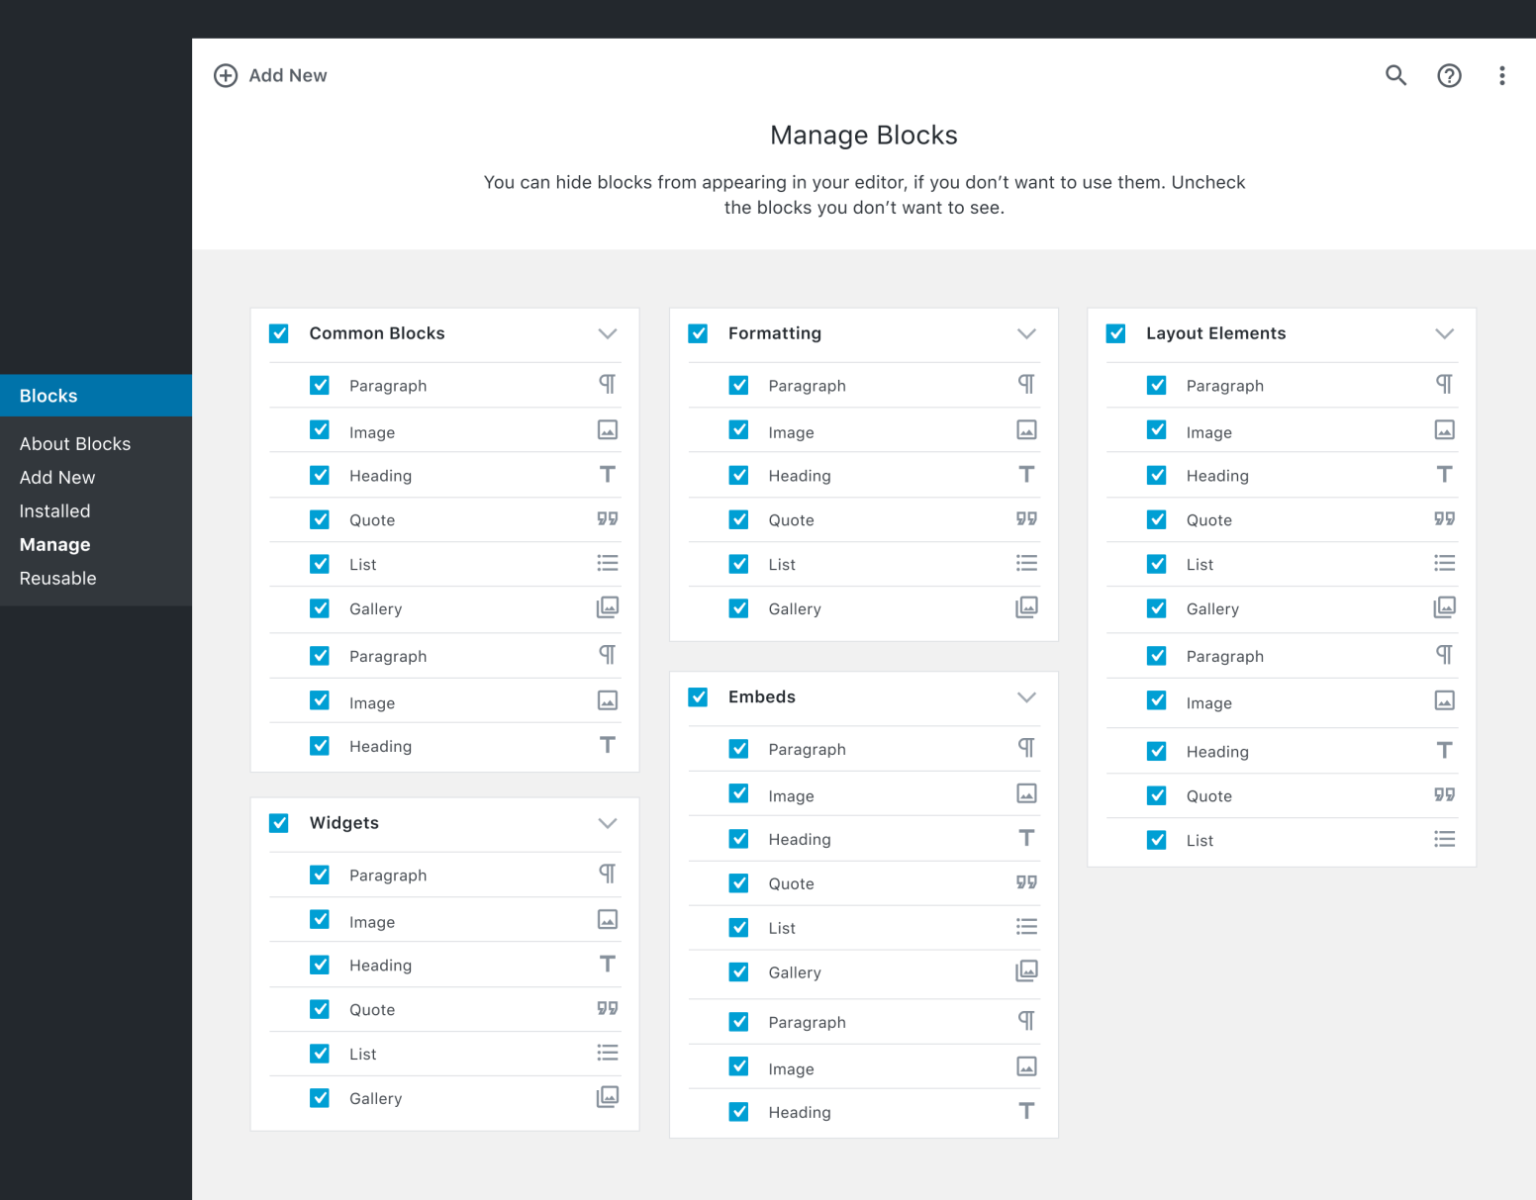Click the quote marks icon next to Quote in Embeds
1536x1200 pixels.
1026,883
